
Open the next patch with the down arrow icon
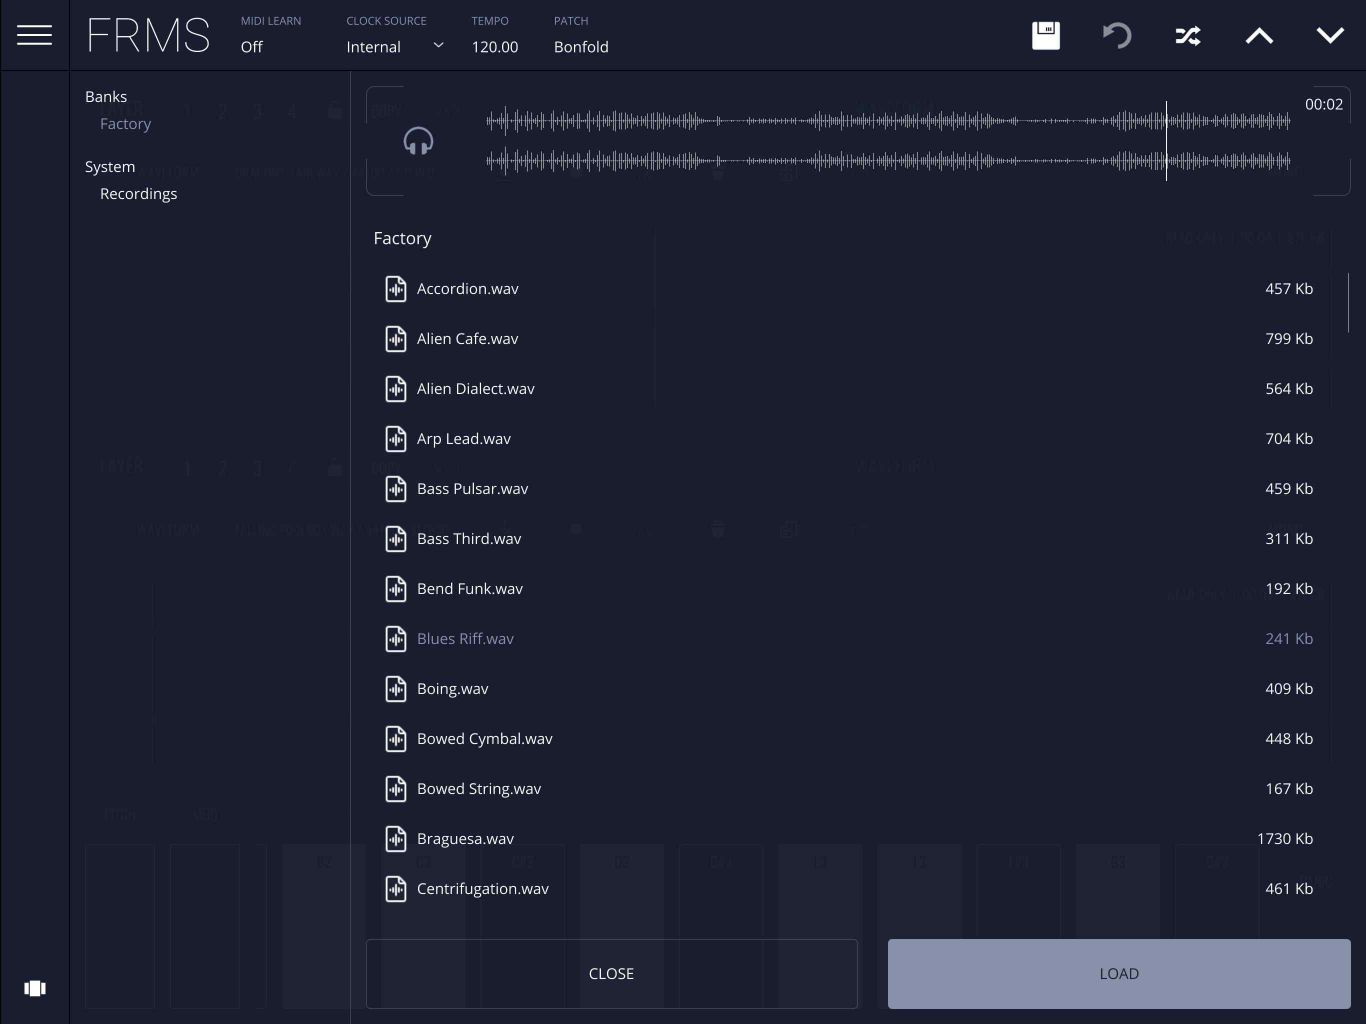pos(1330,35)
